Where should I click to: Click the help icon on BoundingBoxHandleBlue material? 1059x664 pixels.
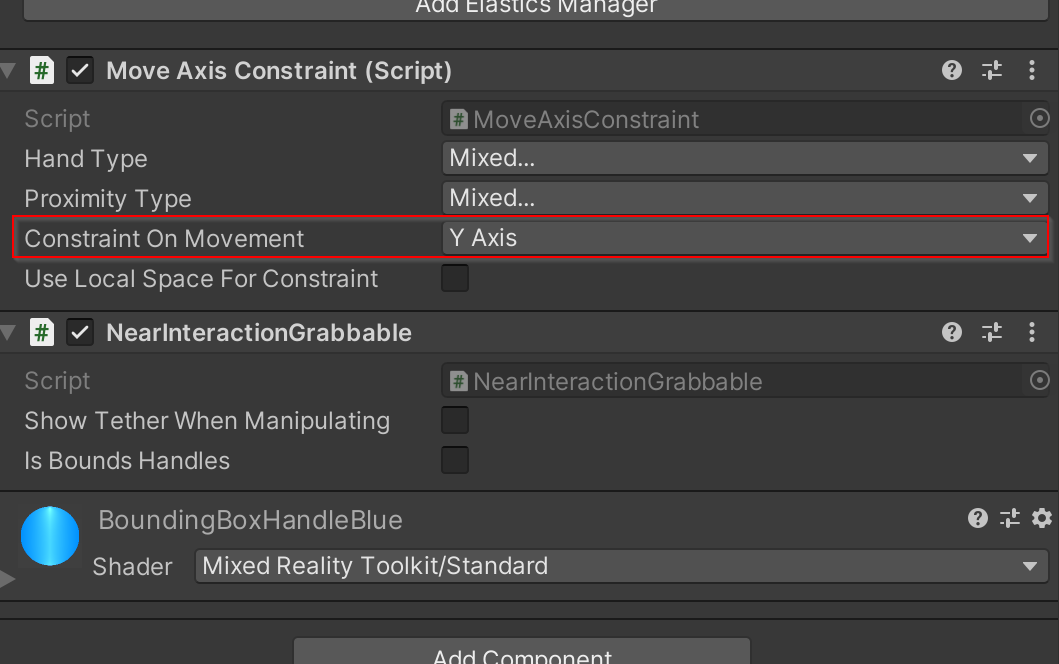(x=977, y=519)
